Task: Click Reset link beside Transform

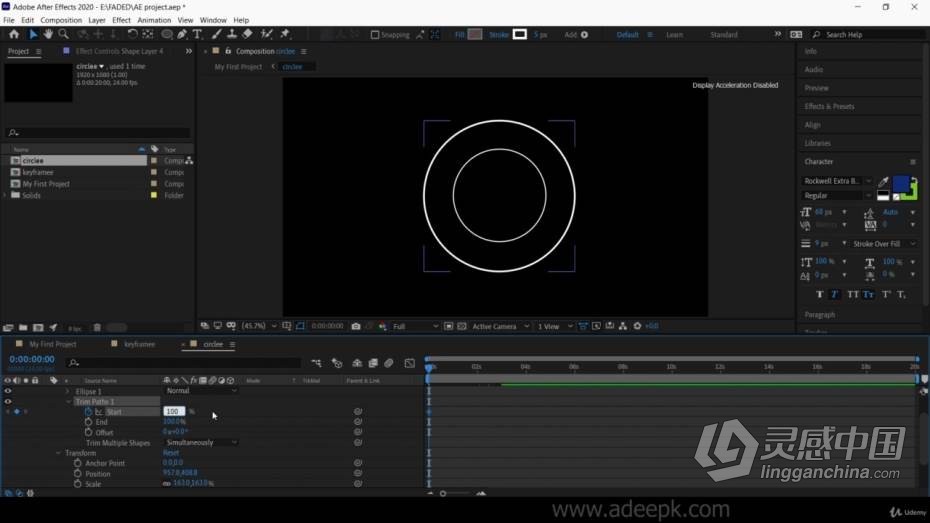Action: tap(171, 453)
